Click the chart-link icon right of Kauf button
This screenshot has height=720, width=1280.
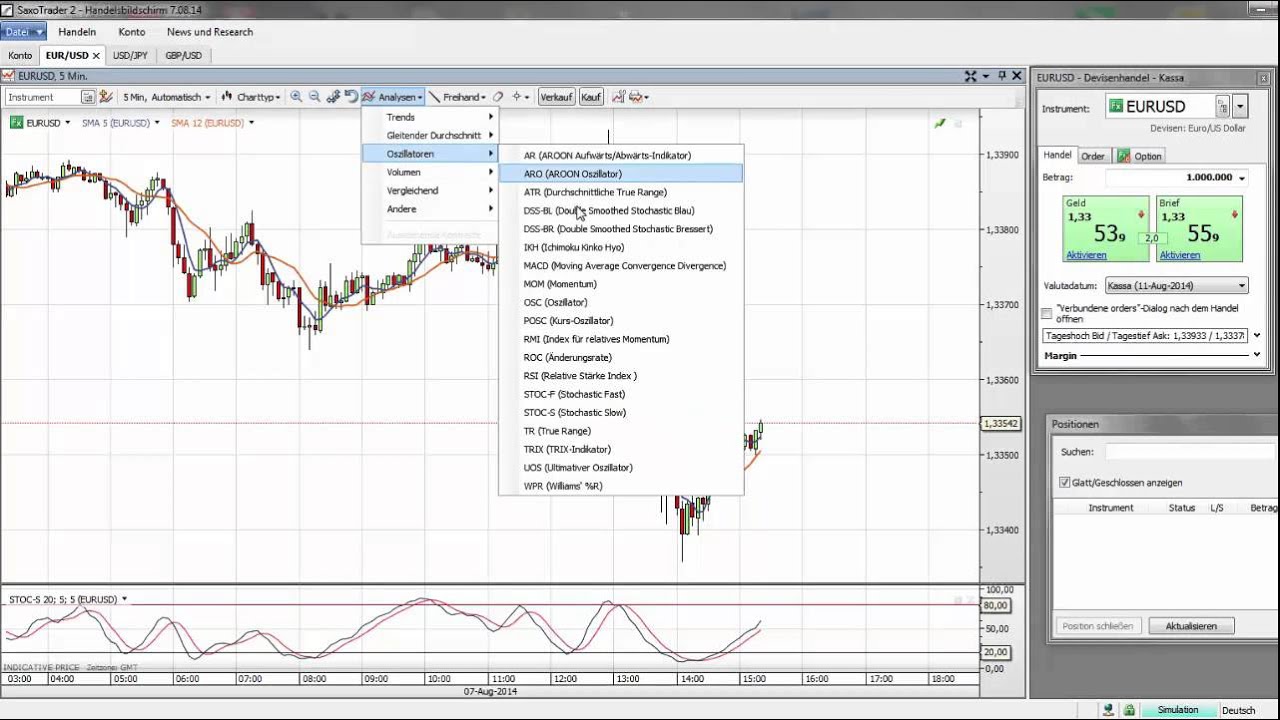[618, 97]
